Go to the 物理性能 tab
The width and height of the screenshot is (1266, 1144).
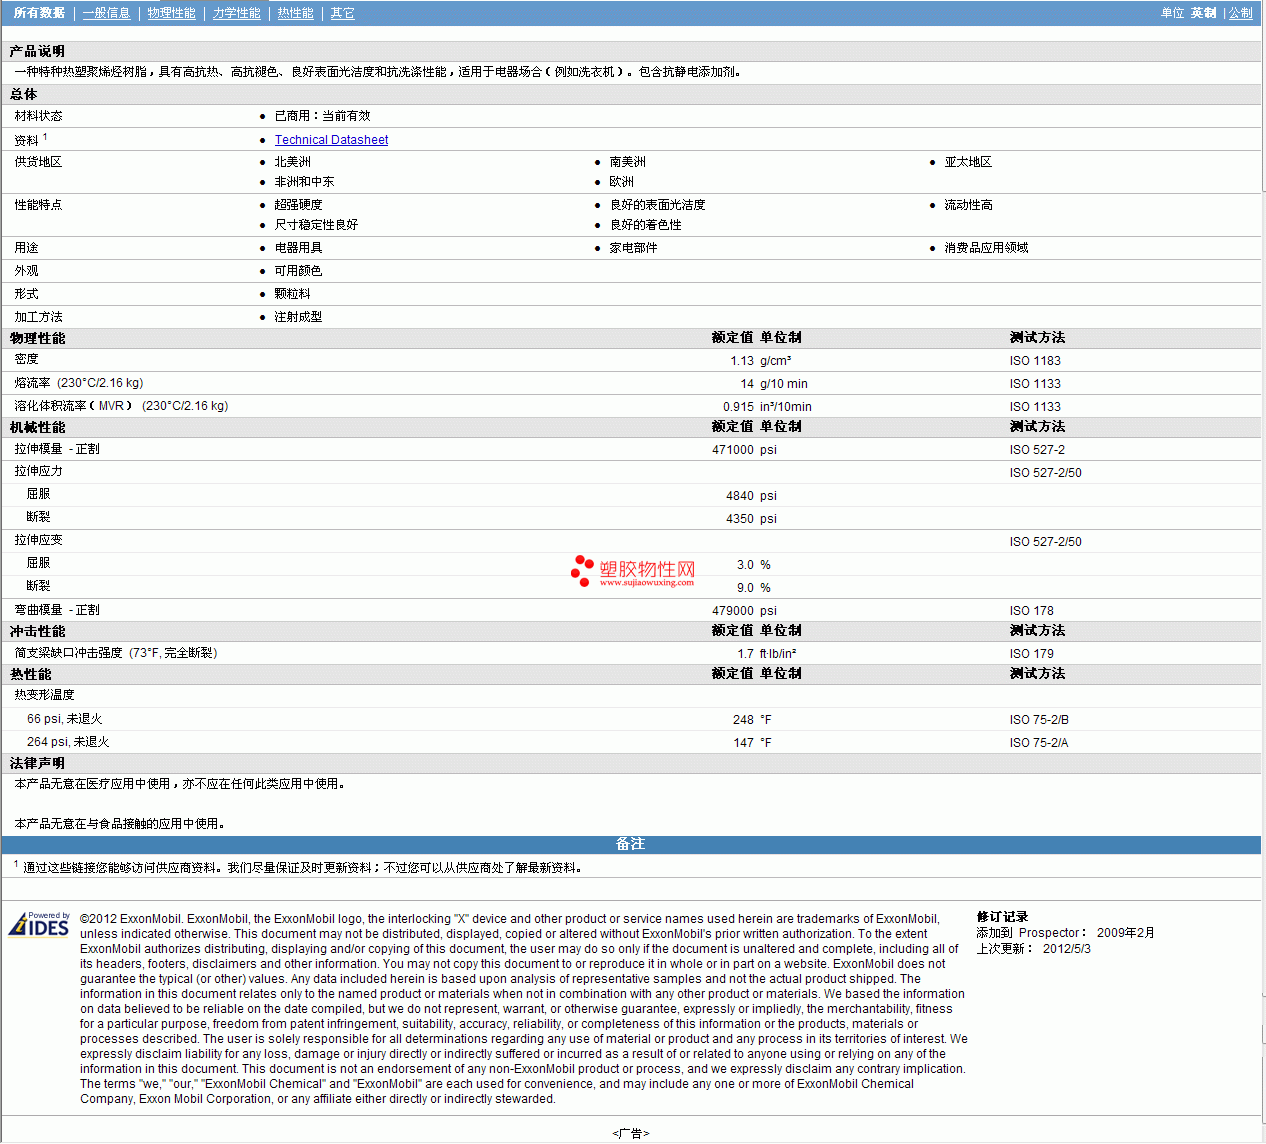[171, 13]
